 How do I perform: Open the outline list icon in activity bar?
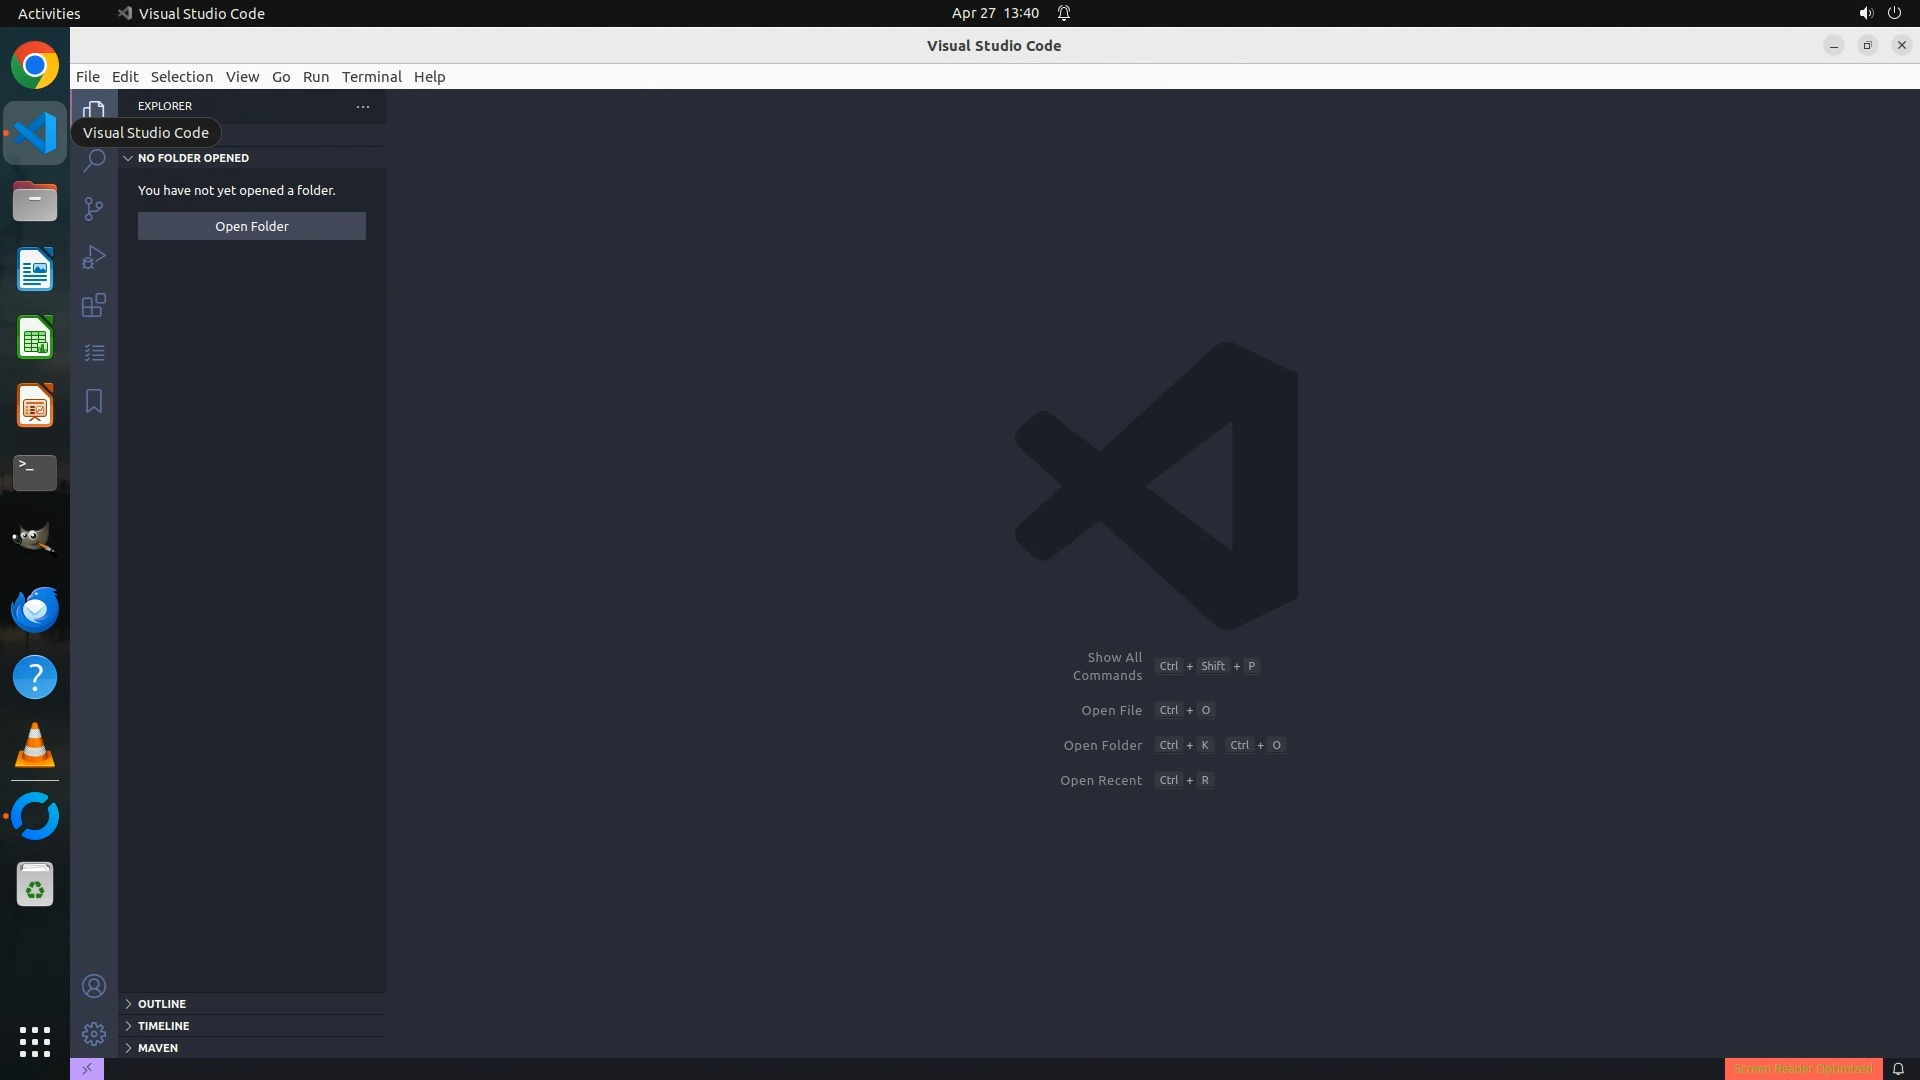click(94, 353)
